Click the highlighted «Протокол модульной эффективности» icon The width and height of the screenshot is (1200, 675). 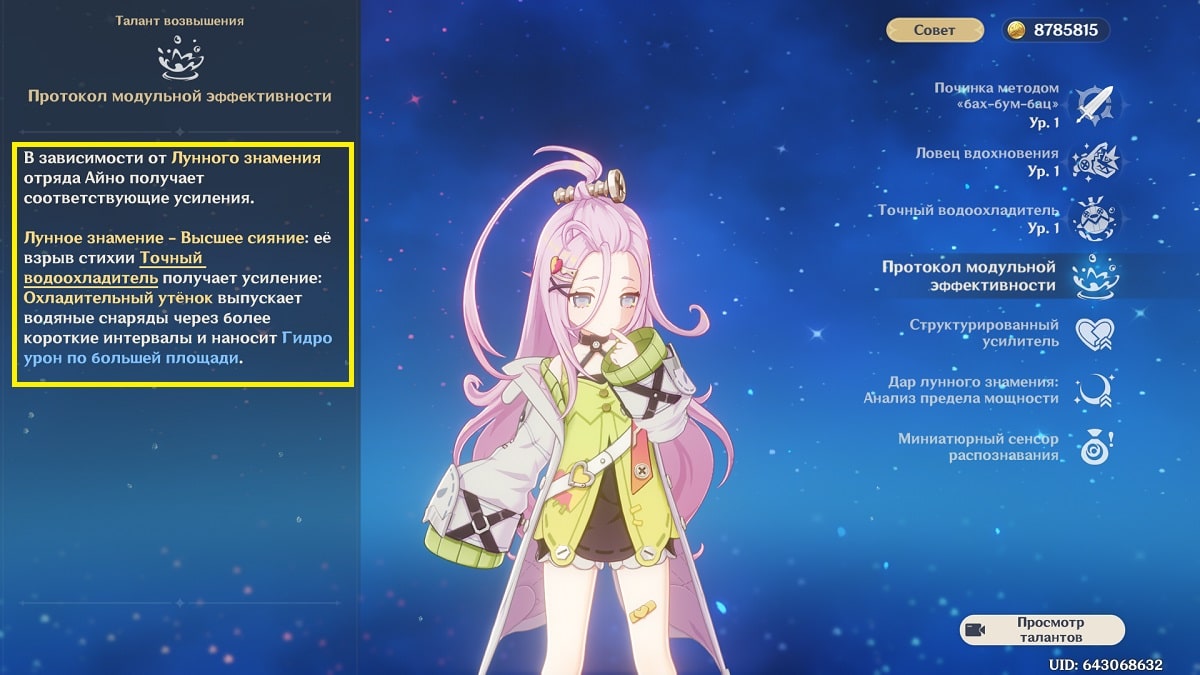pos(1094,276)
